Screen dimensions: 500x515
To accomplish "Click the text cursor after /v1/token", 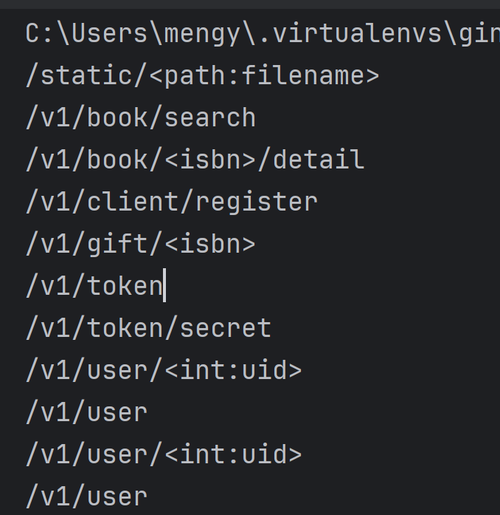I will click(x=164, y=286).
